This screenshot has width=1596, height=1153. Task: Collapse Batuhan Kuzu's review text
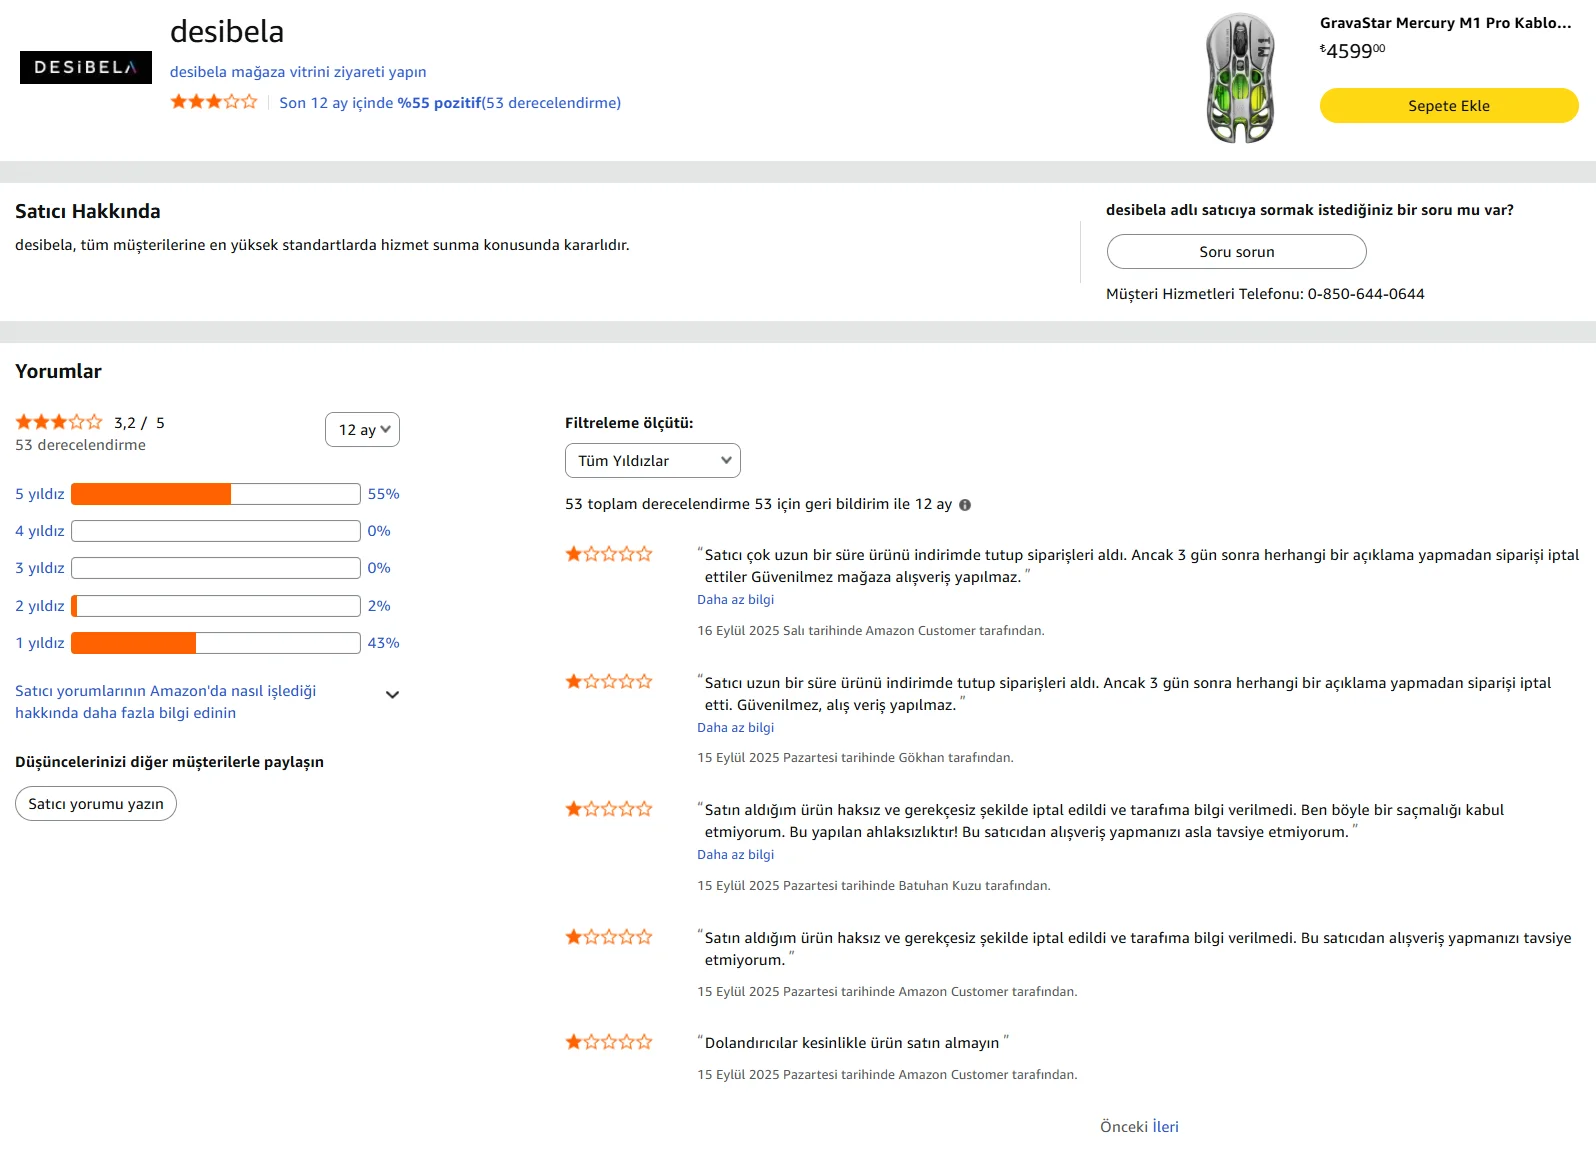click(x=735, y=855)
